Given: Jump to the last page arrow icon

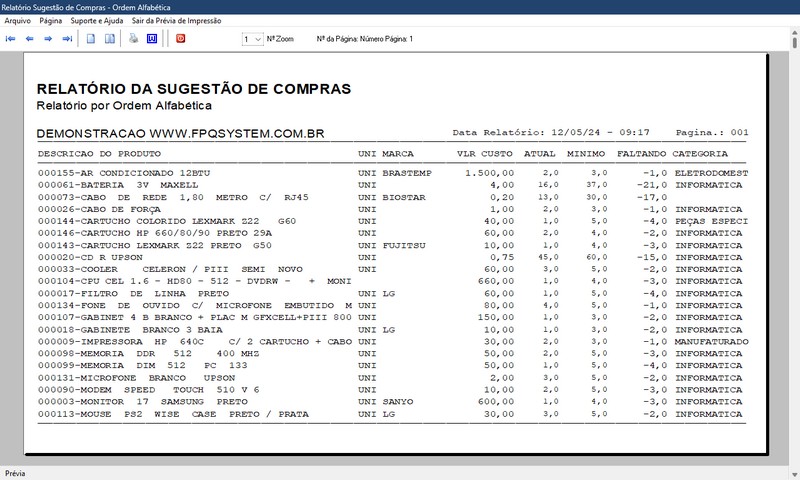Looking at the screenshot, I should click(67, 39).
